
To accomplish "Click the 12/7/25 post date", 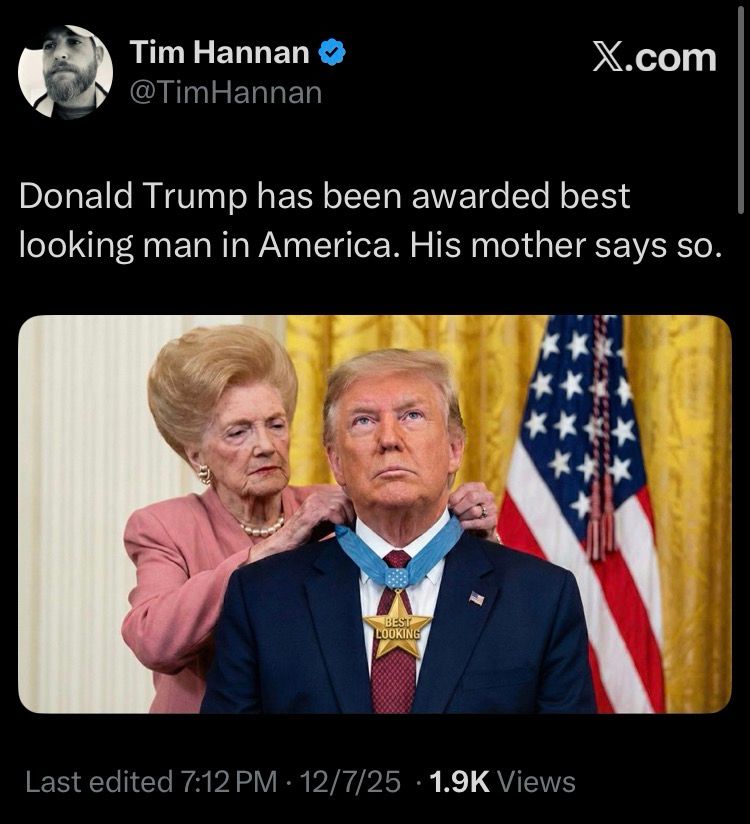I will 350,781.
